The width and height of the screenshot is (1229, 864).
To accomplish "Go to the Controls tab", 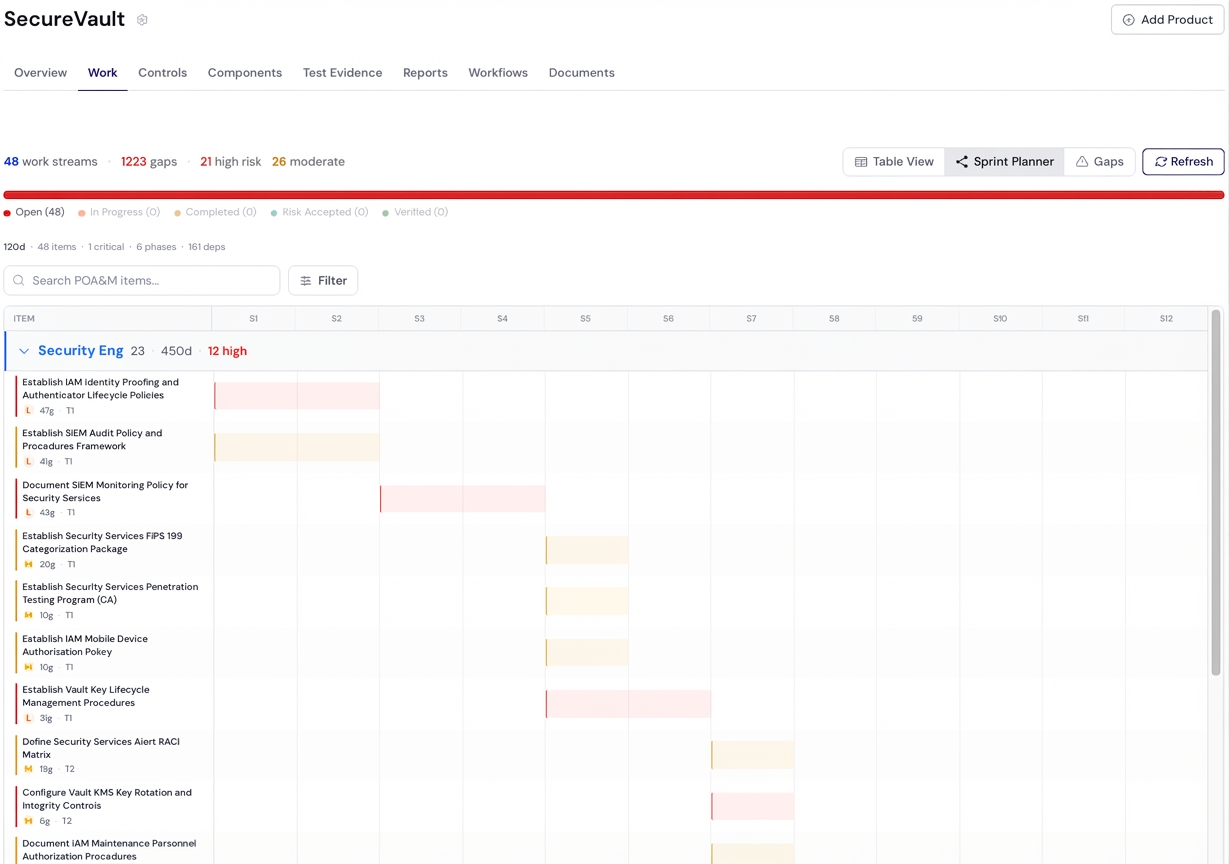I will click(163, 73).
